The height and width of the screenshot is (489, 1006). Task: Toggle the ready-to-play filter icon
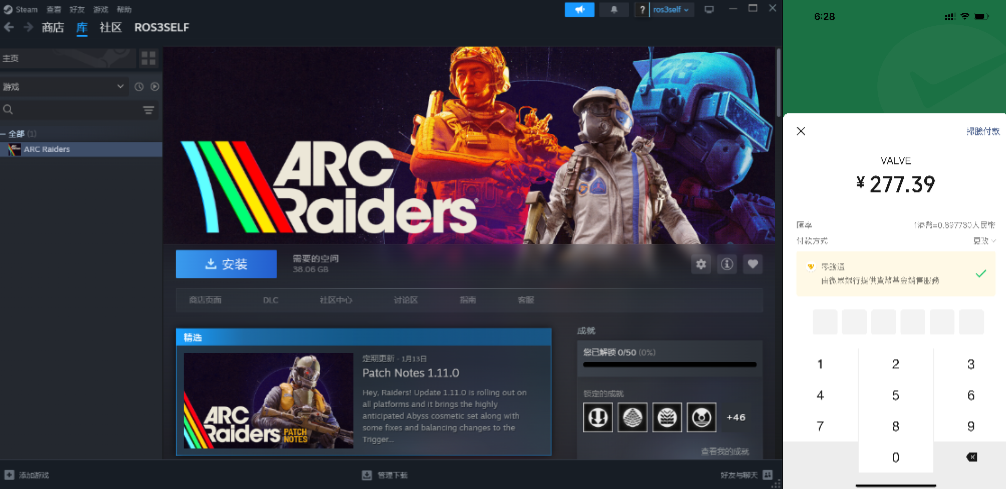click(154, 87)
